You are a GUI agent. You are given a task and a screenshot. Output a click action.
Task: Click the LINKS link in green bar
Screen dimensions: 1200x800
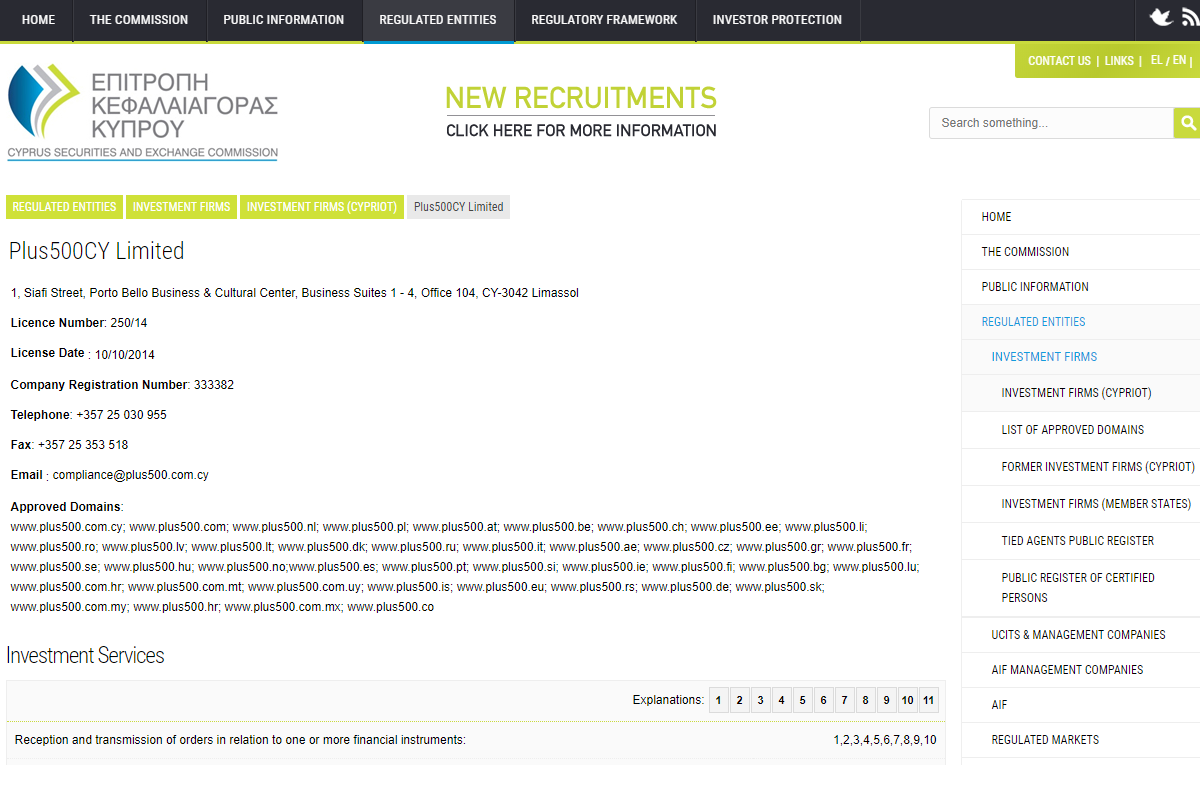point(1119,61)
